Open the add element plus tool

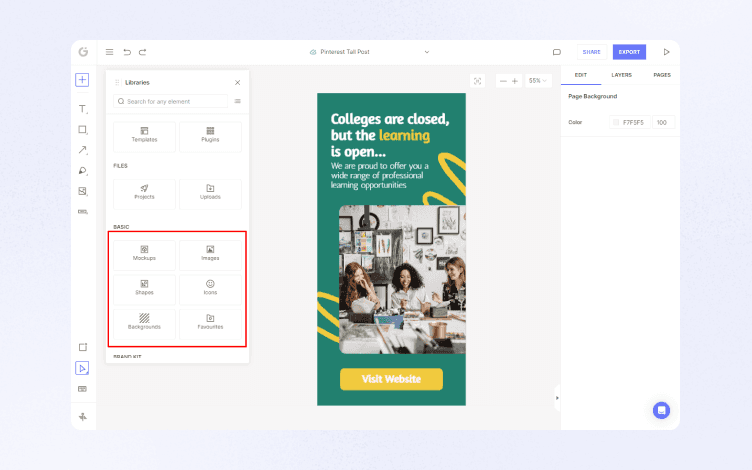click(x=82, y=80)
